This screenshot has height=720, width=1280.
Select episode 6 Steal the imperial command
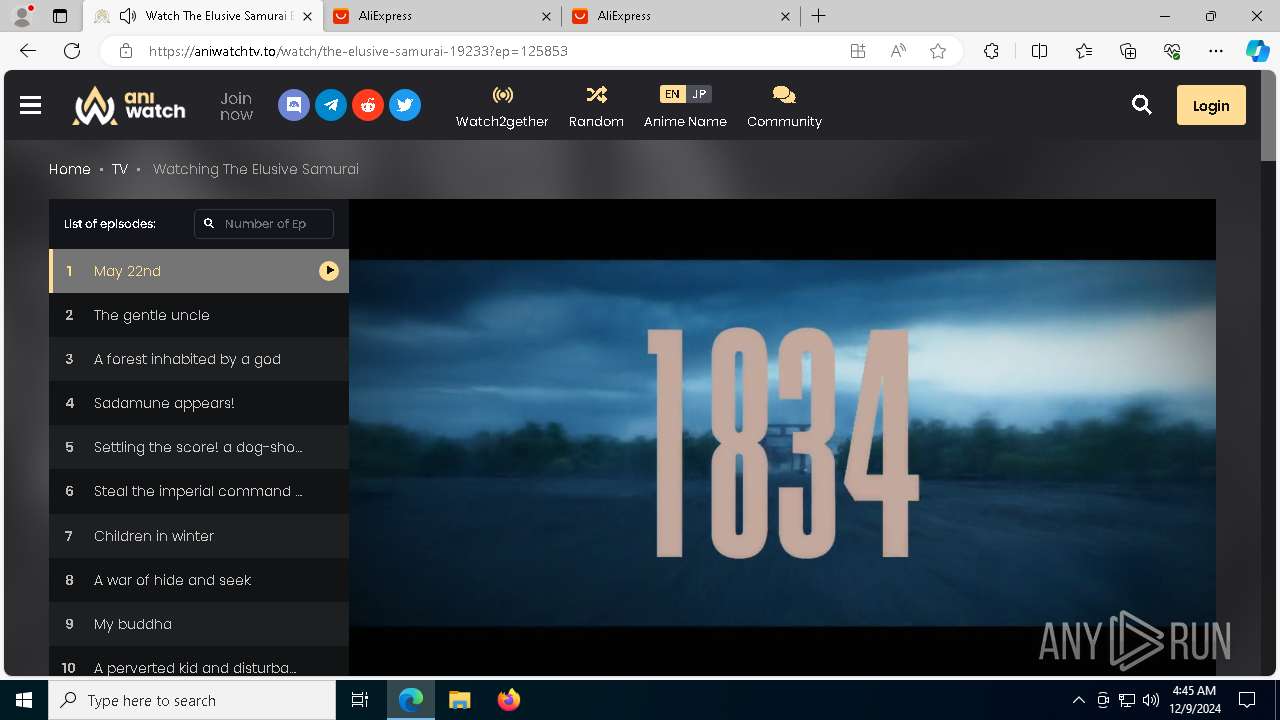pyautogui.click(x=199, y=491)
